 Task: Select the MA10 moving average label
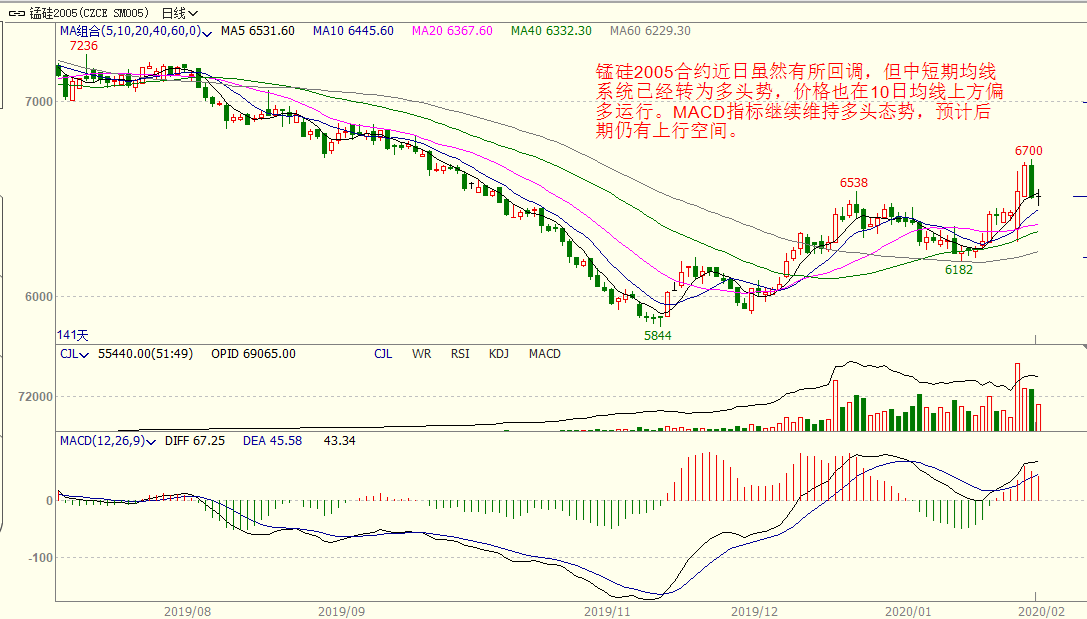[x=353, y=31]
